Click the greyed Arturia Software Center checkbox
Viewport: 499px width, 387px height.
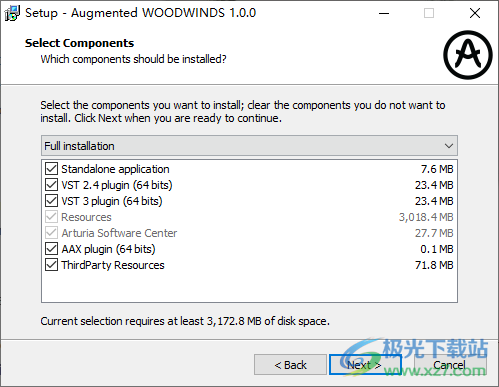[51, 233]
